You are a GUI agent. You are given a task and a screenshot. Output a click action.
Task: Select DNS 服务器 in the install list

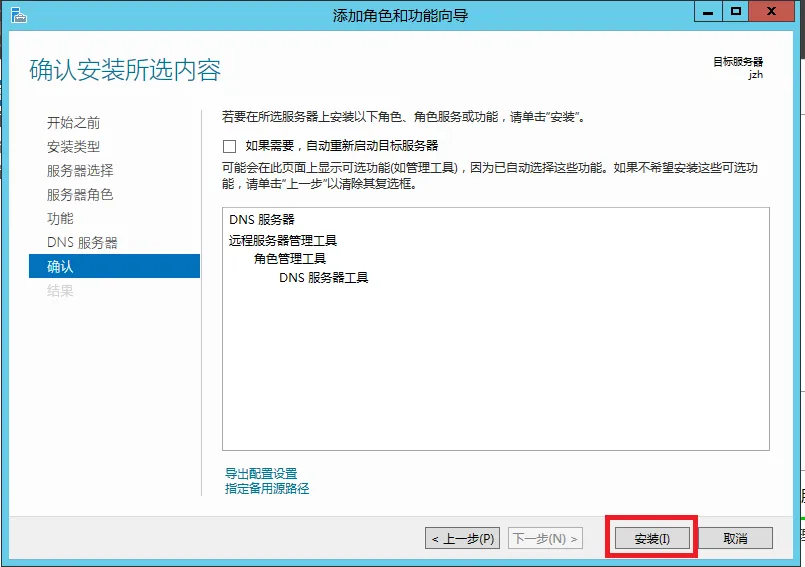tap(262, 220)
